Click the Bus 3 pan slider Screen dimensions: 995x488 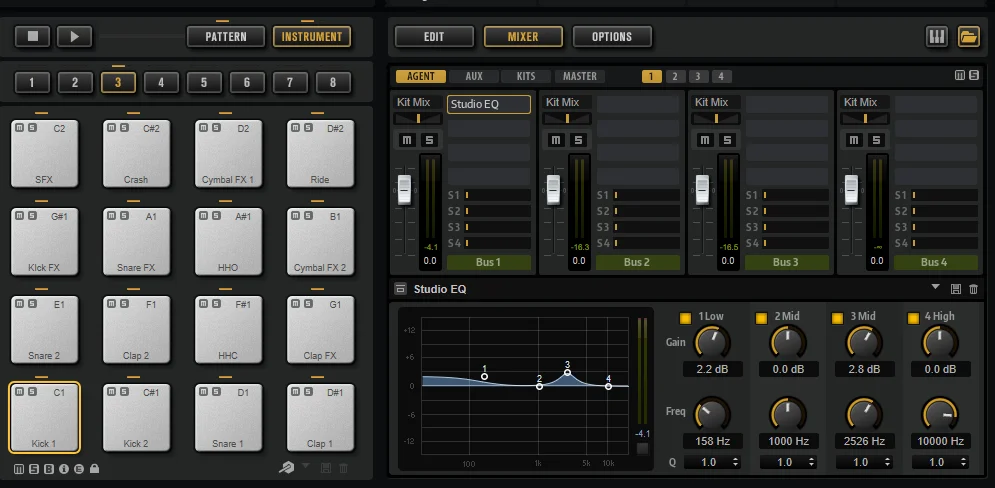click(716, 118)
